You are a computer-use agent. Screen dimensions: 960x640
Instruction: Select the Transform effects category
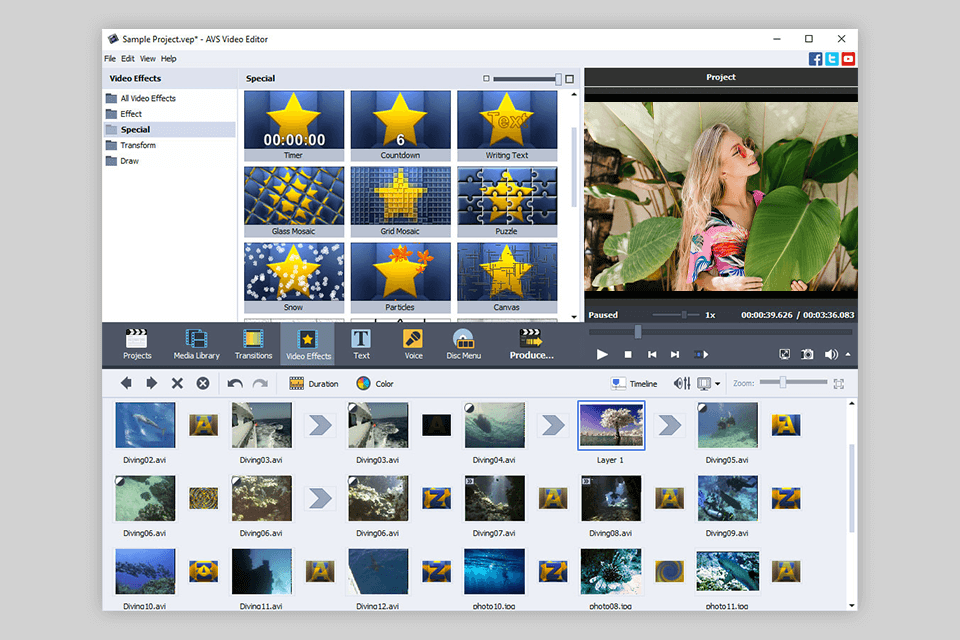pos(141,144)
